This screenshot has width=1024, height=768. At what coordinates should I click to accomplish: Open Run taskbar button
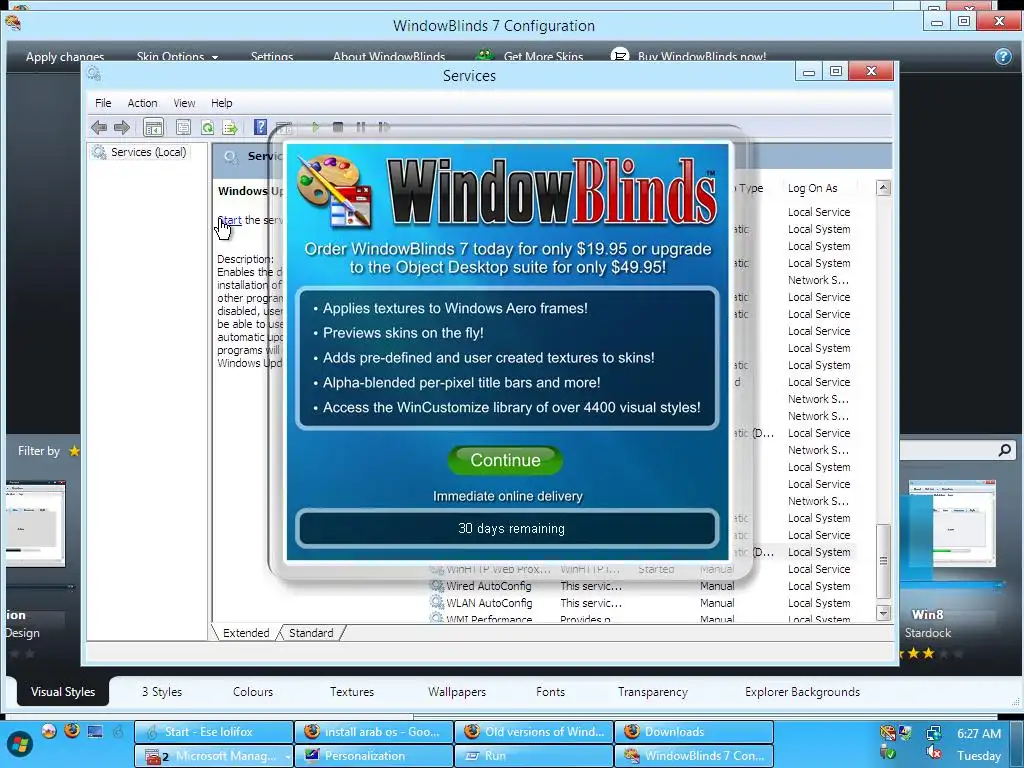[534, 756]
